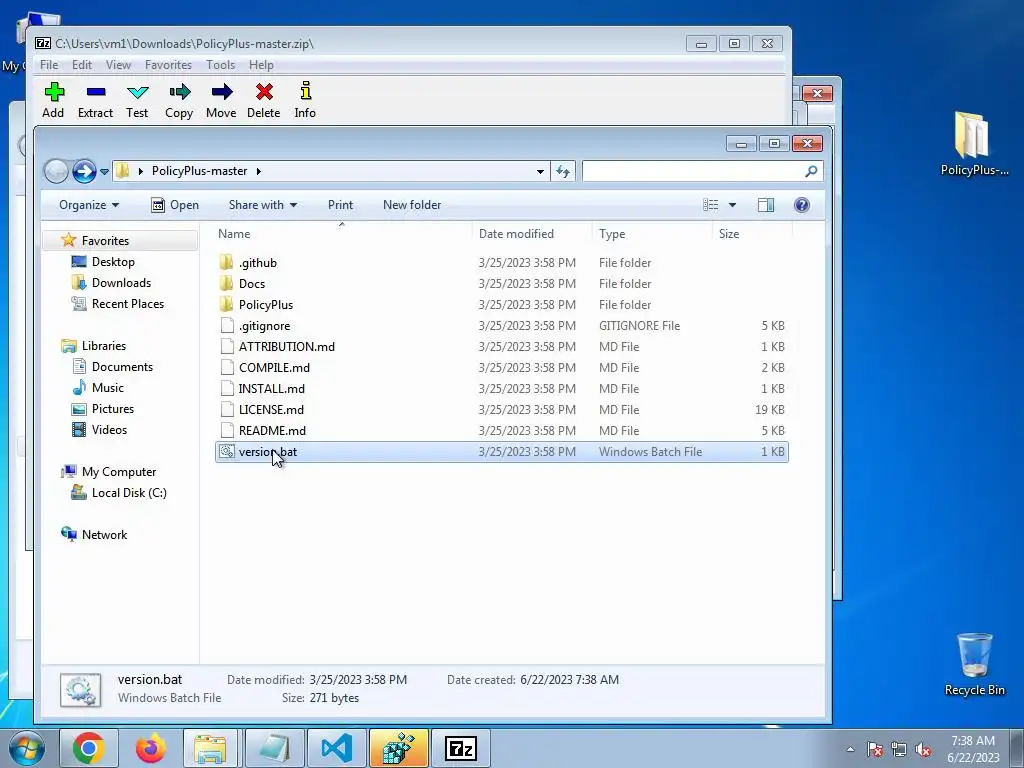Change the view layout icon
The width and height of the screenshot is (1024, 768).
click(711, 205)
